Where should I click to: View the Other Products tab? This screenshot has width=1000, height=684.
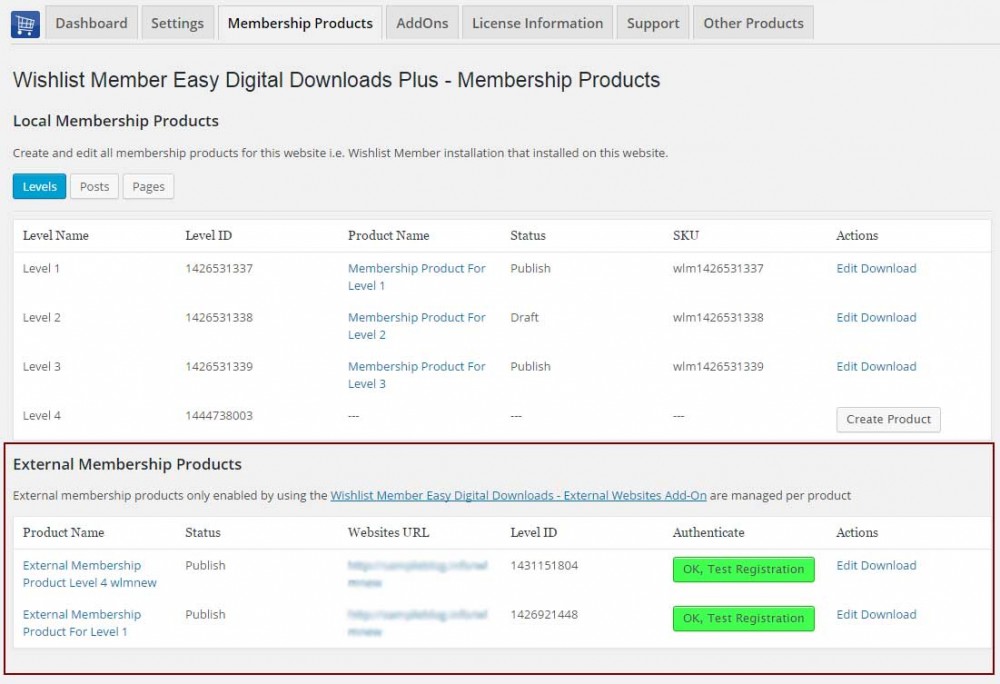pyautogui.click(x=753, y=23)
